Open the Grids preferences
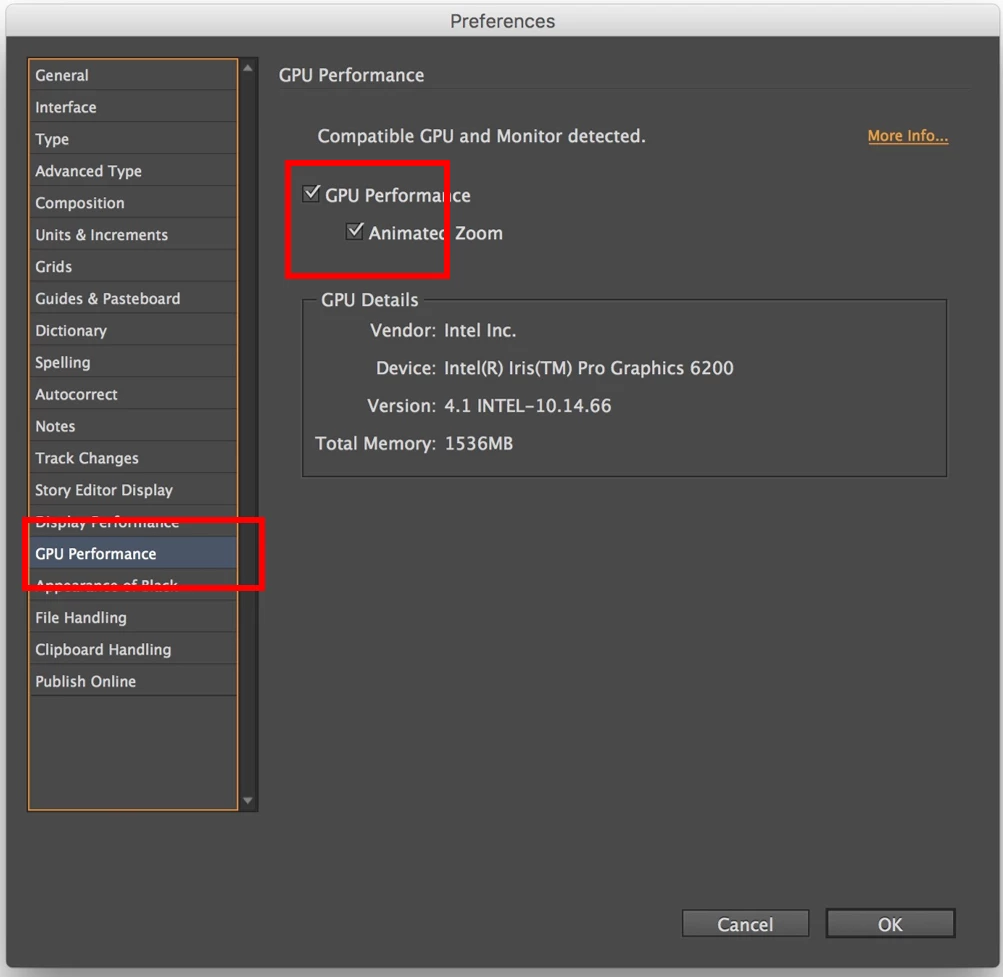 click(133, 267)
